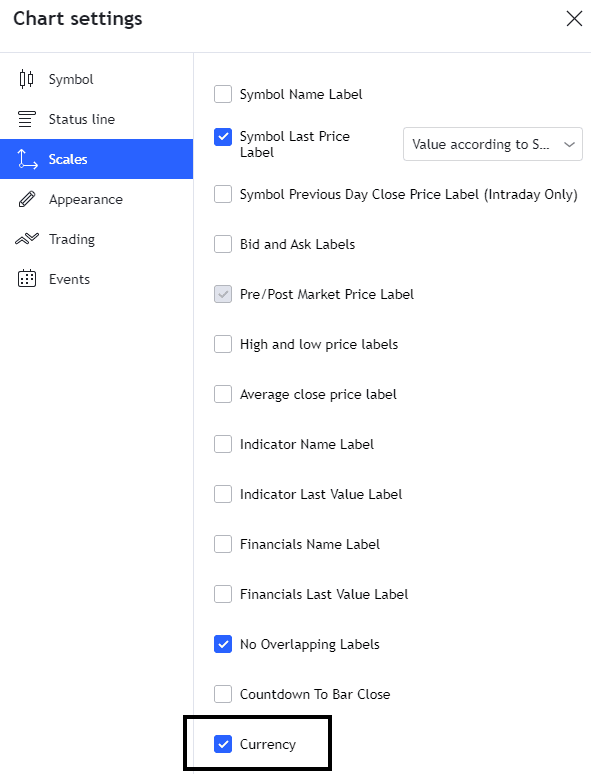Enable Indicator Last Value Label option
The width and height of the screenshot is (591, 774).
(223, 494)
